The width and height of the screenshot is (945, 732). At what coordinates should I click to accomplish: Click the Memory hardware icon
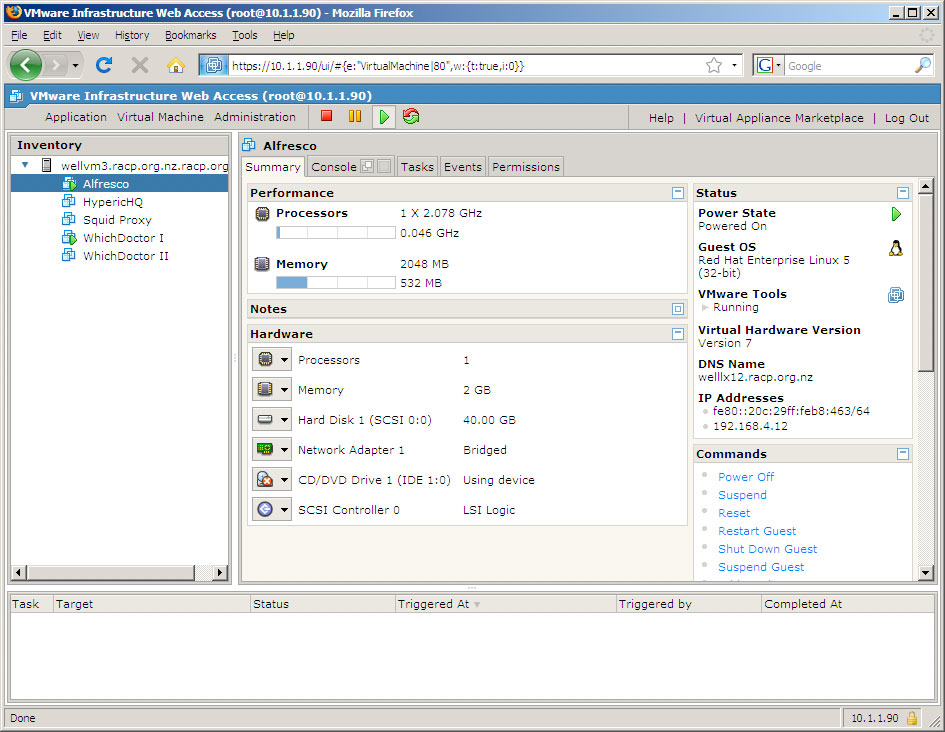click(x=265, y=389)
